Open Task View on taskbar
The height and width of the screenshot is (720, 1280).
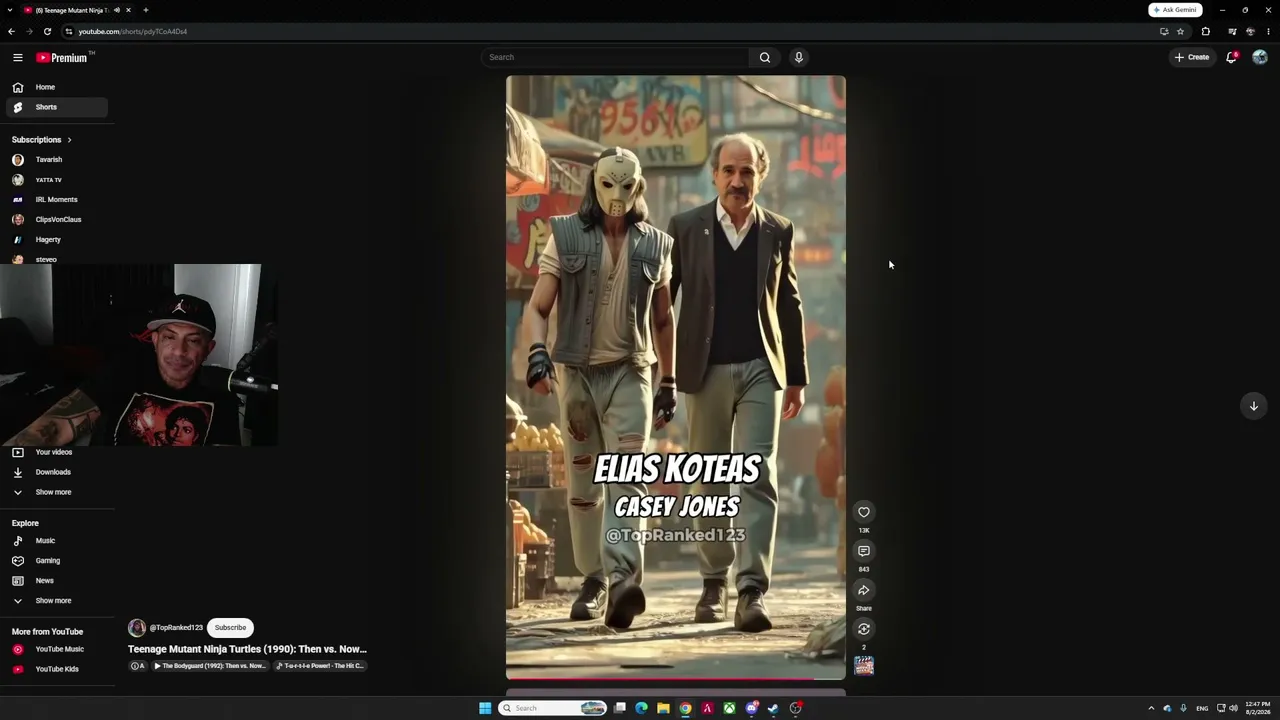[620, 708]
